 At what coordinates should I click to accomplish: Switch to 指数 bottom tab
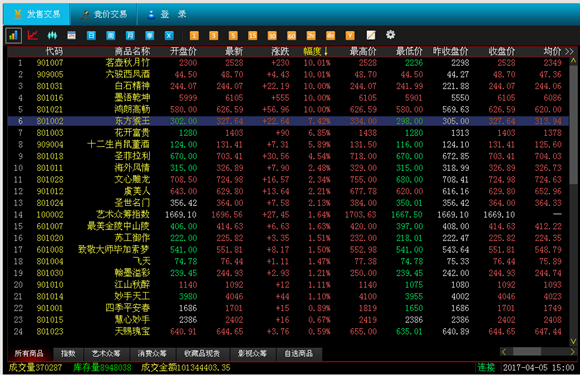(68, 354)
